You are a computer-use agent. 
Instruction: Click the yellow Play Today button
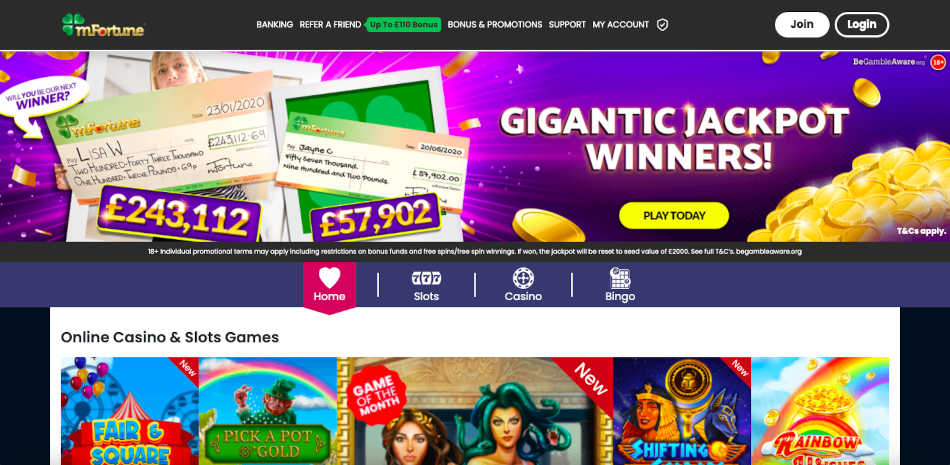674,215
